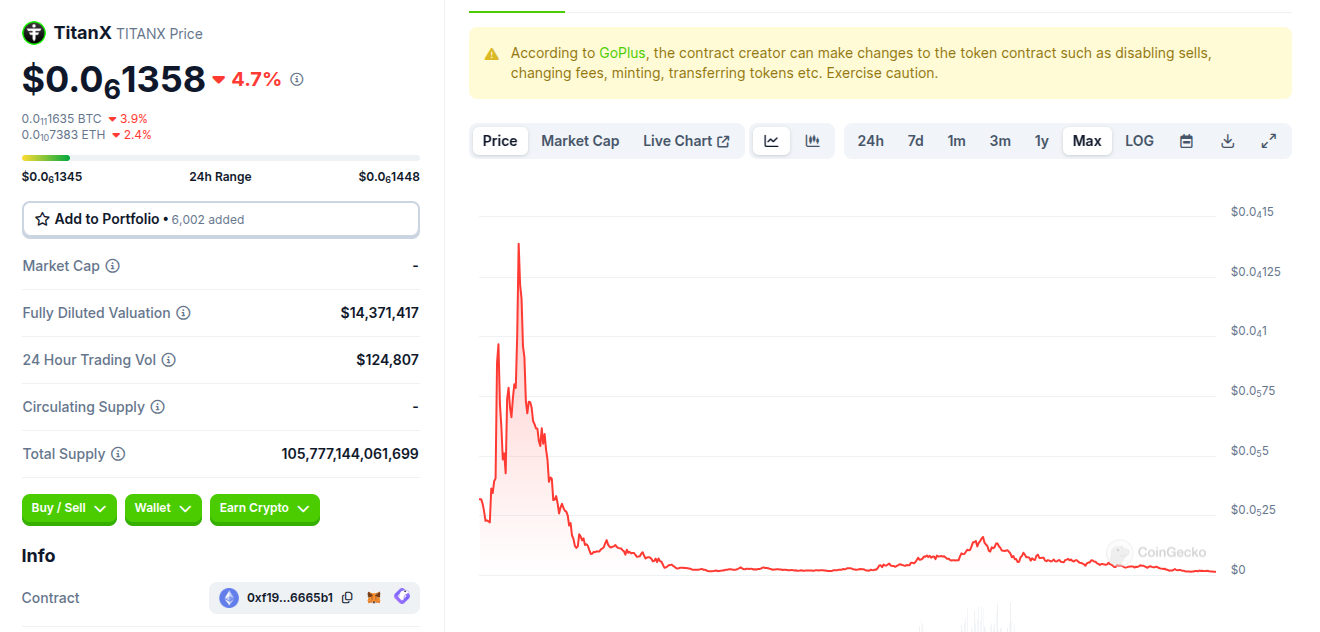The image size is (1320, 632).
Task: Select the 1y time range
Action: [x=1042, y=141]
